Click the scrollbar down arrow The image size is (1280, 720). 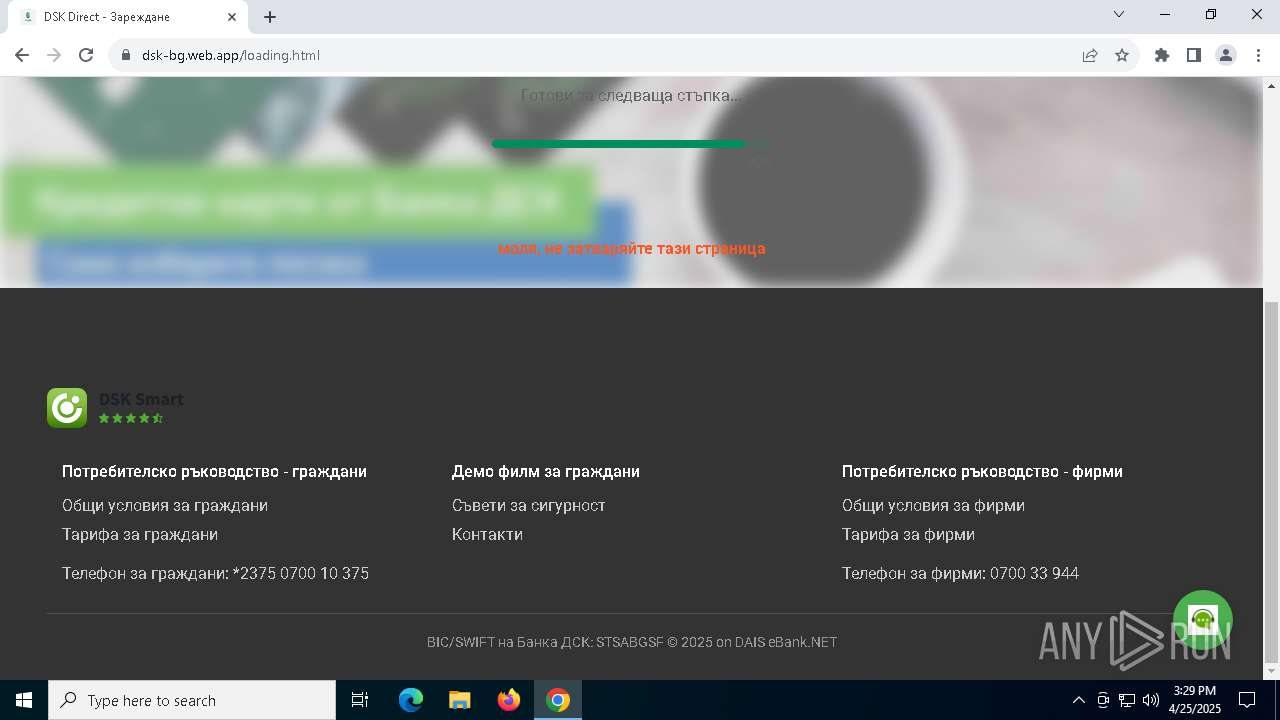coord(1271,672)
